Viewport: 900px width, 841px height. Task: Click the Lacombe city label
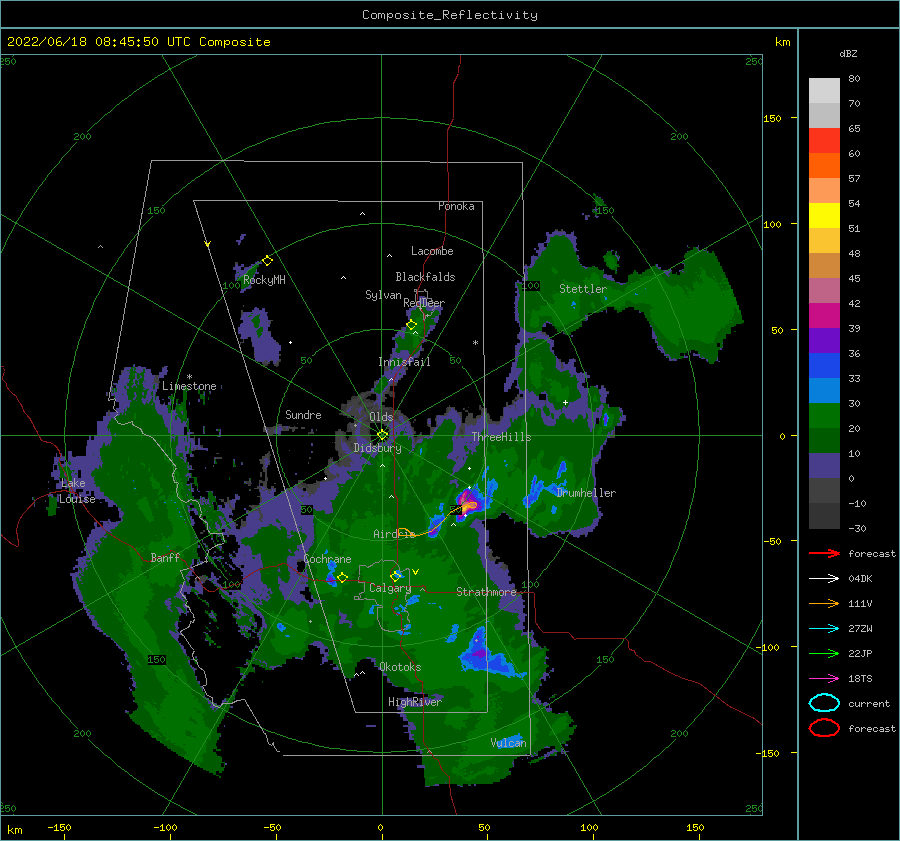click(432, 251)
